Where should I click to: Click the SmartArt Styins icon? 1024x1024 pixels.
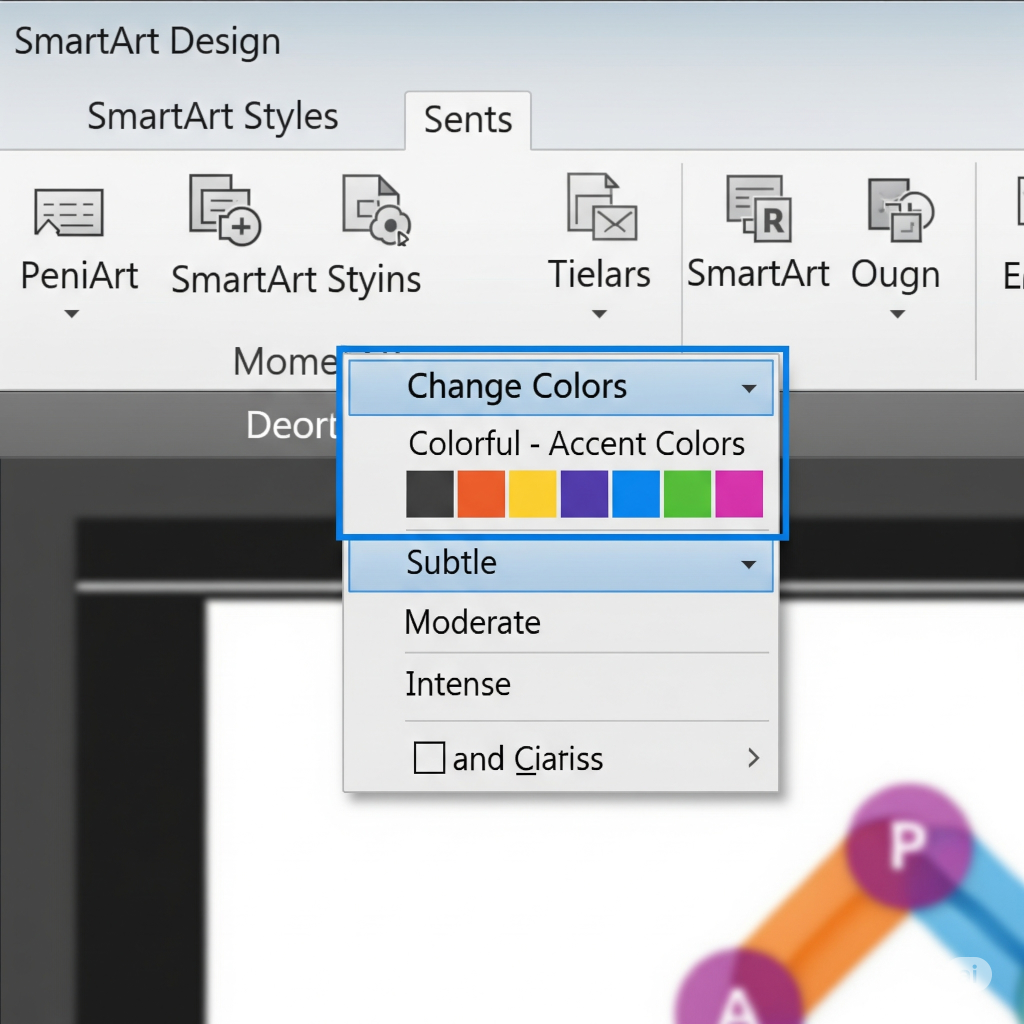[376, 210]
